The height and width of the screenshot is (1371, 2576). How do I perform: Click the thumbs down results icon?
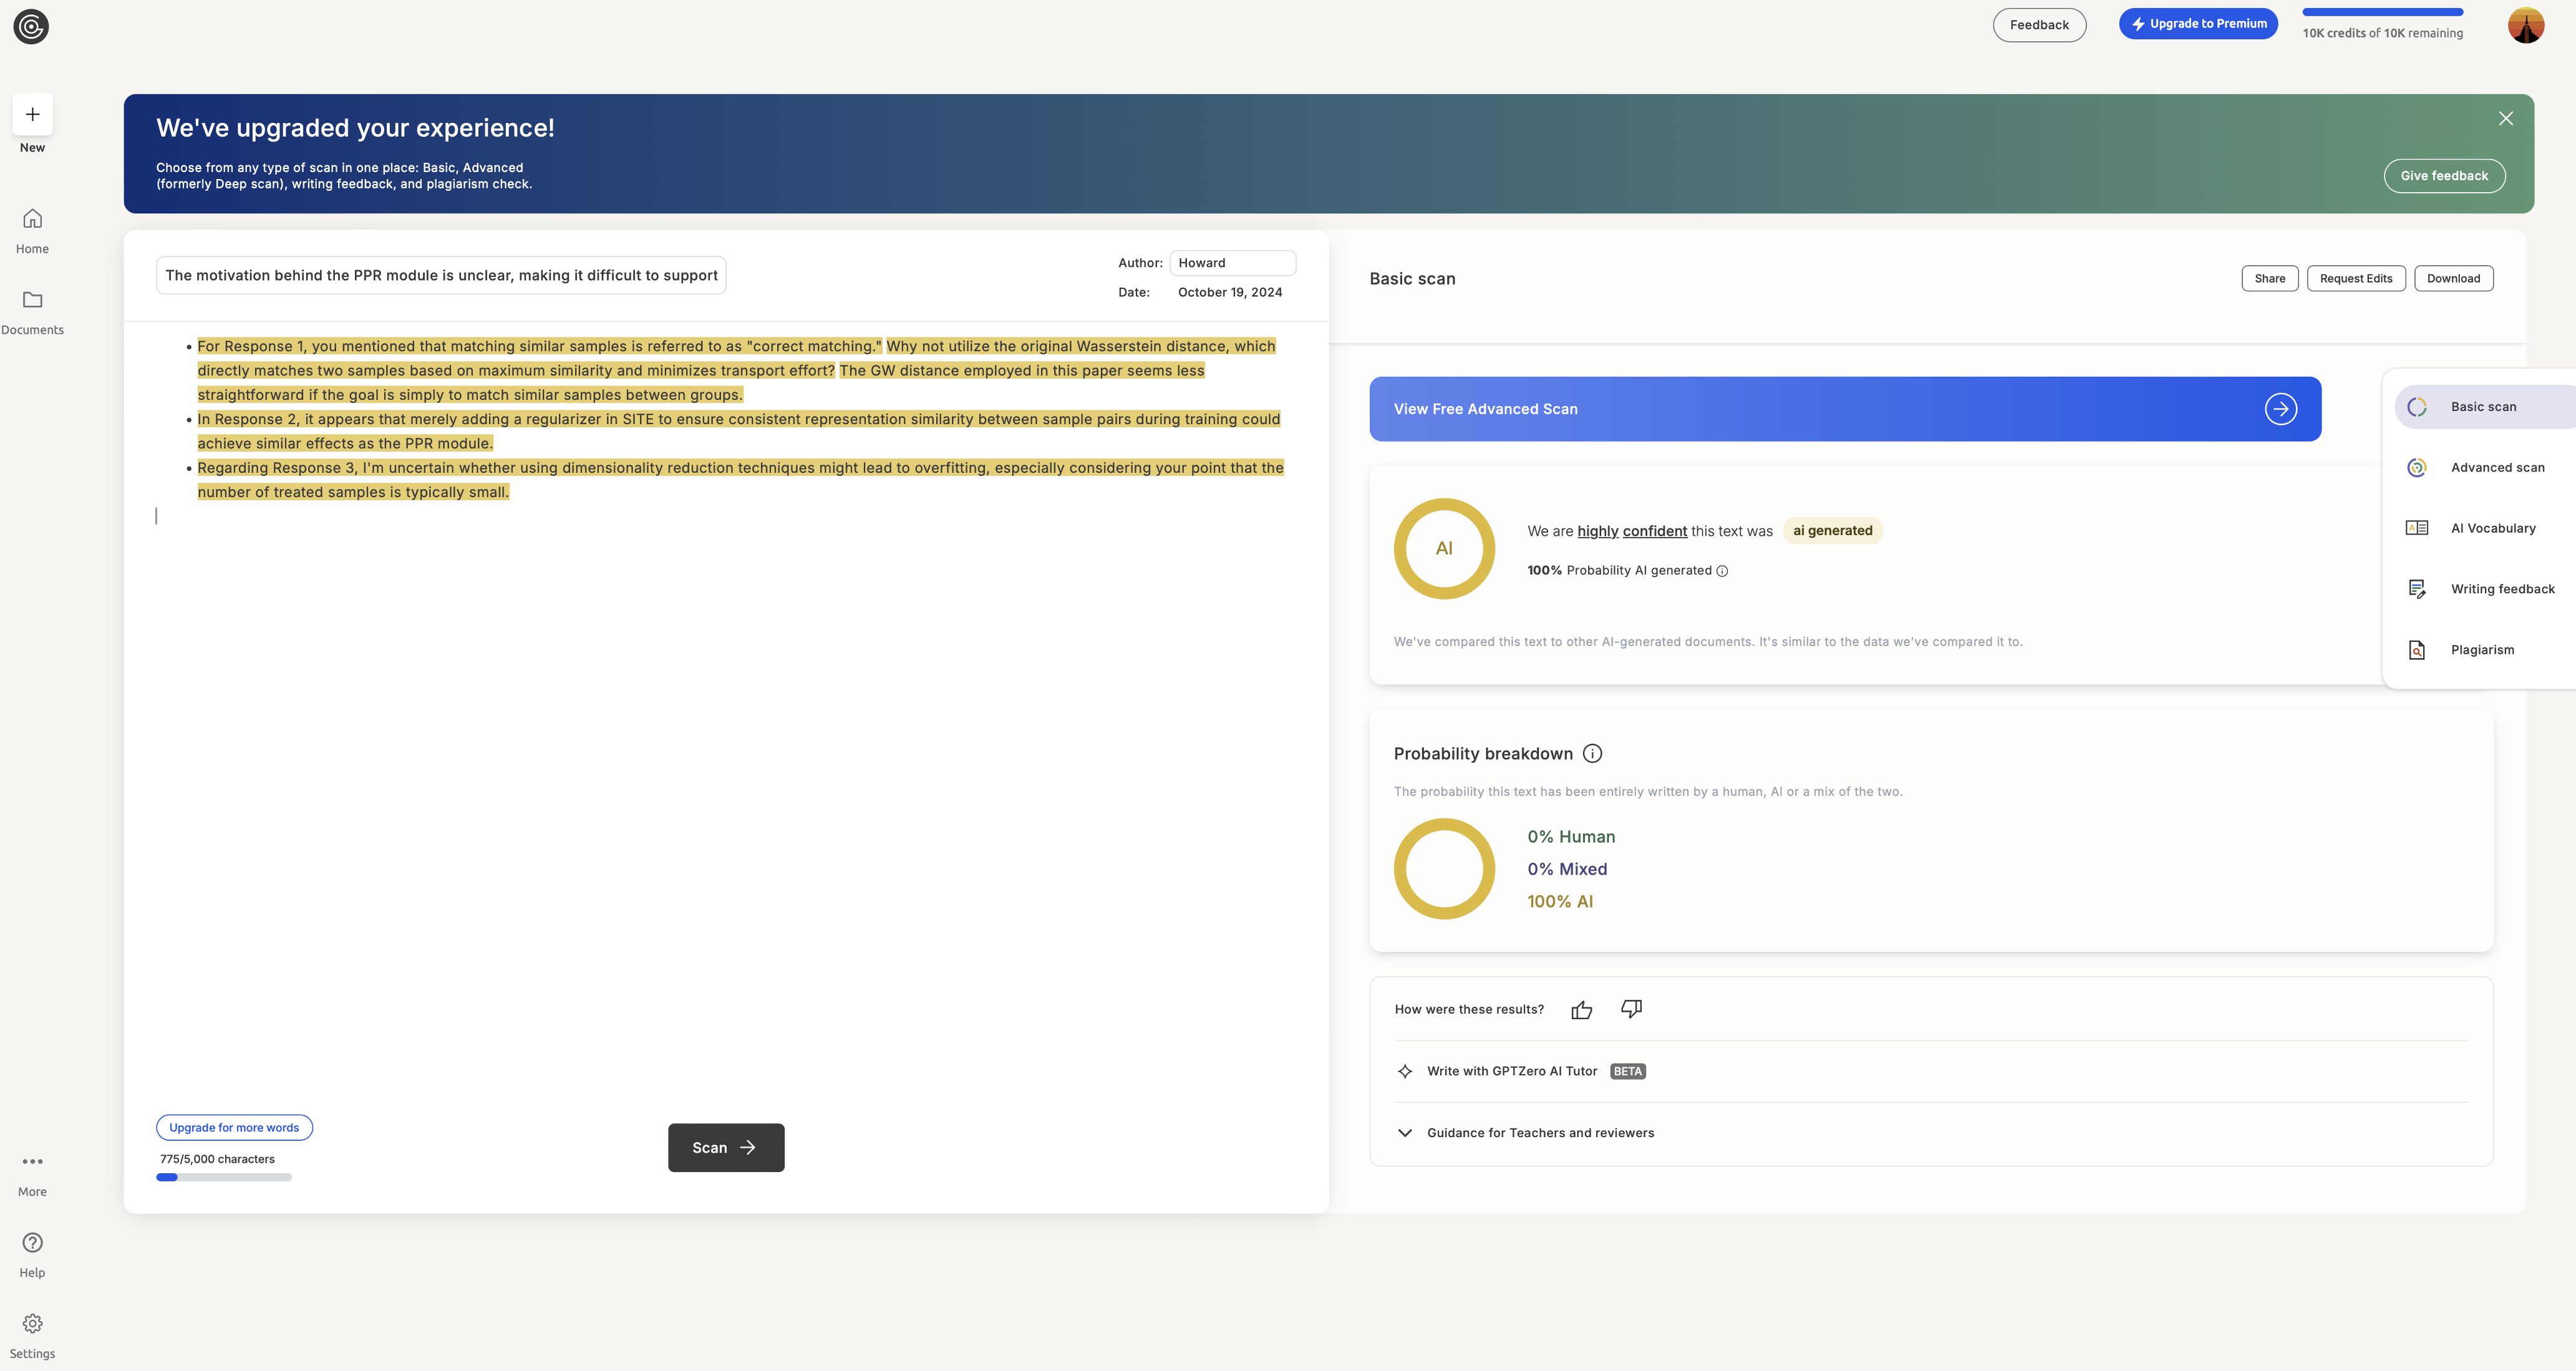(x=1631, y=1009)
